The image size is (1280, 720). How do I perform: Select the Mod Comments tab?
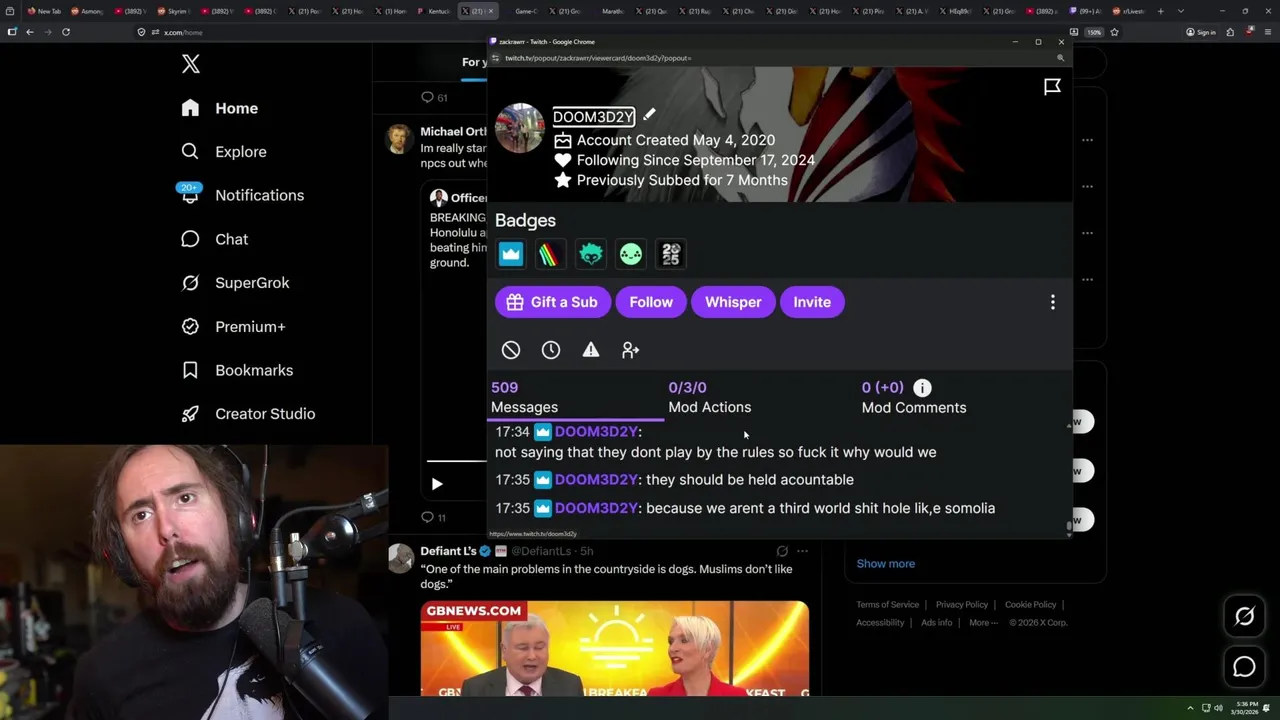point(913,397)
